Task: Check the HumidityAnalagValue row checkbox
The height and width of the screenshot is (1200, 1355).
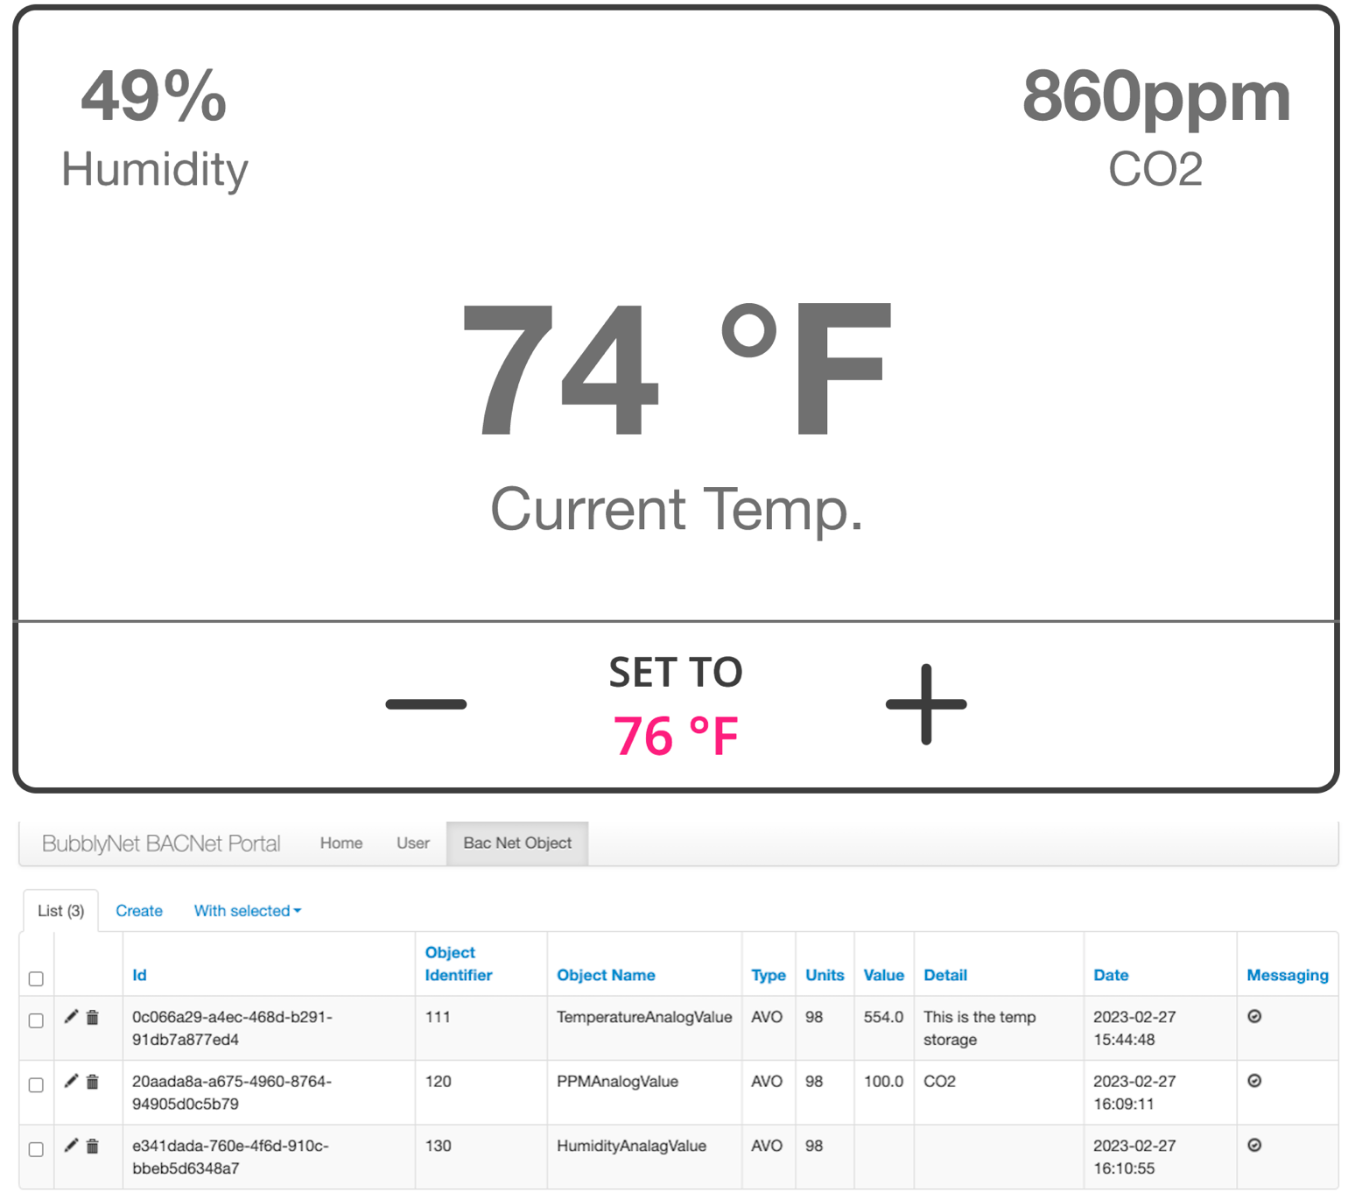Action: pyautogui.click(x=36, y=1150)
